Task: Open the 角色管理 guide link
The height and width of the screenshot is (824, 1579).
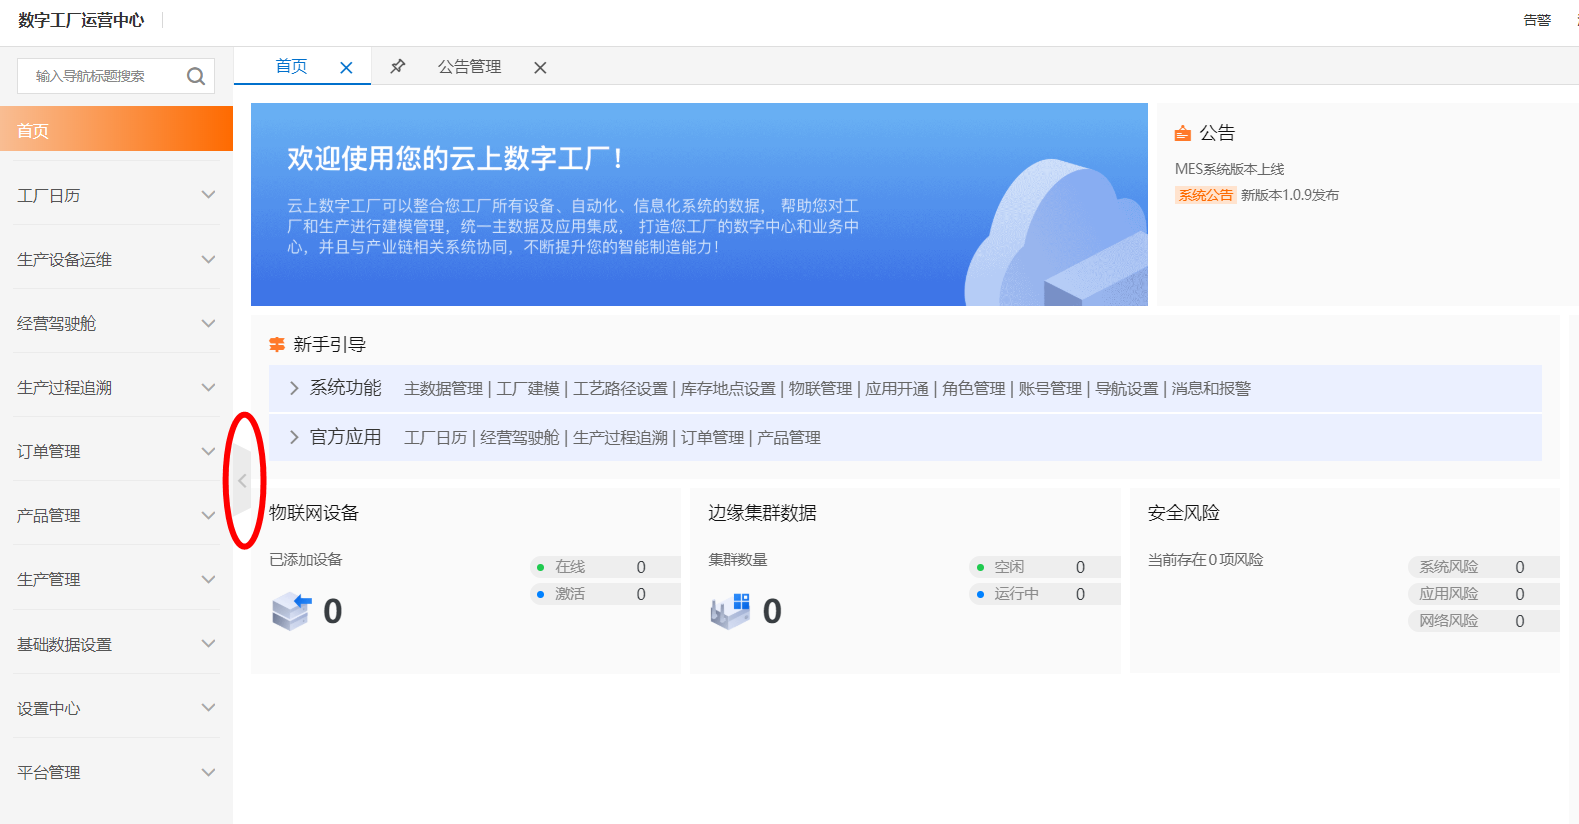Action: click(x=974, y=389)
